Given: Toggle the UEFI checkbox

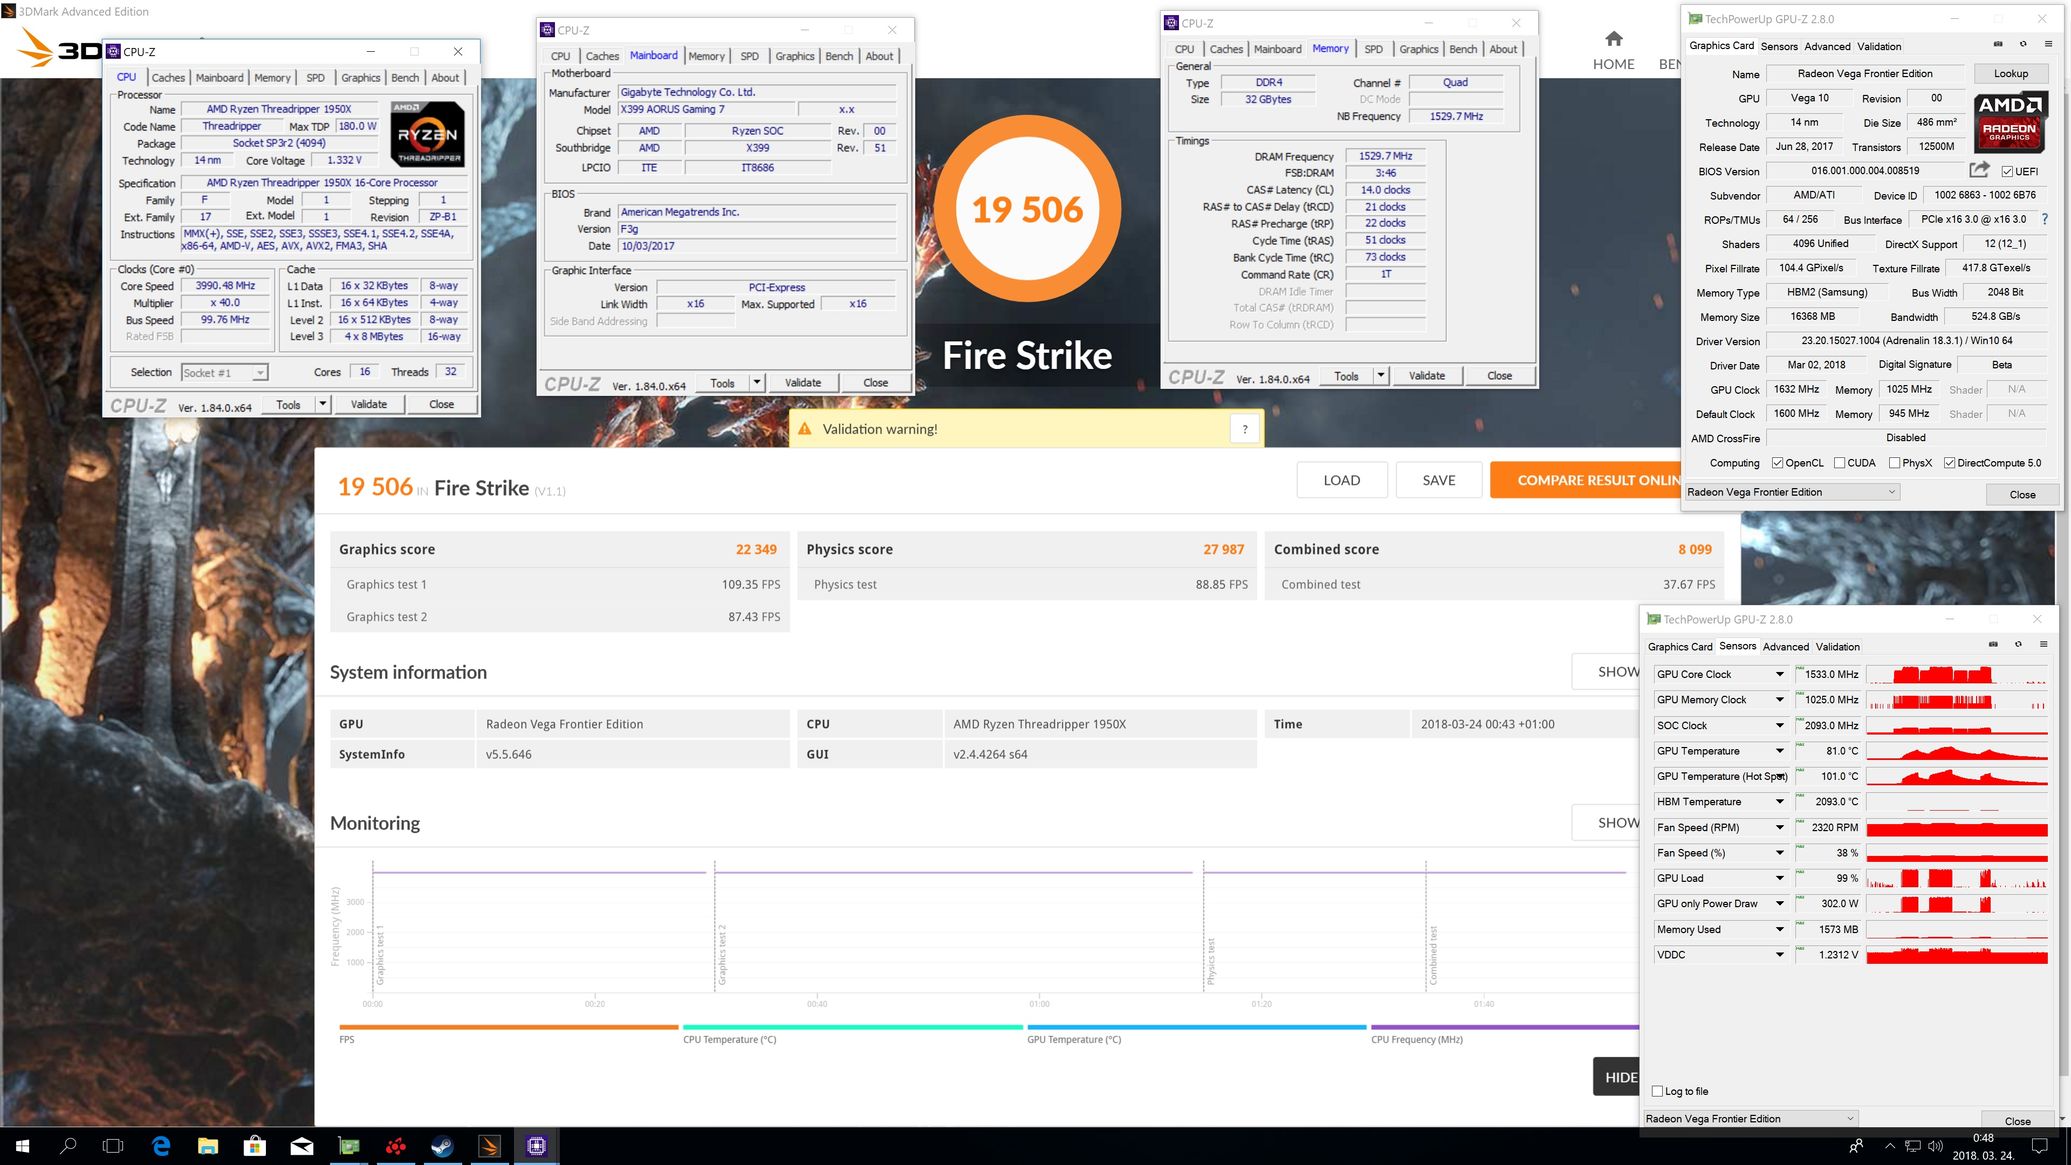Looking at the screenshot, I should [x=2007, y=171].
